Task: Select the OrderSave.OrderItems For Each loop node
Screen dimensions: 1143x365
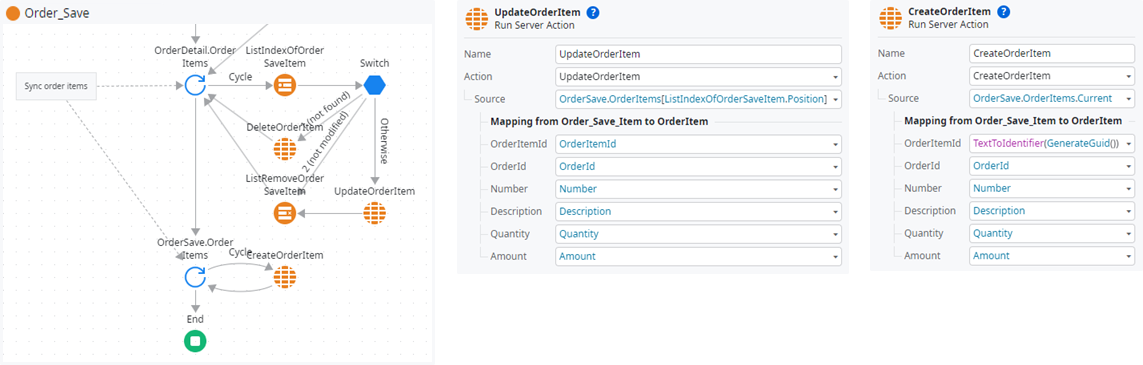Action: pos(195,277)
